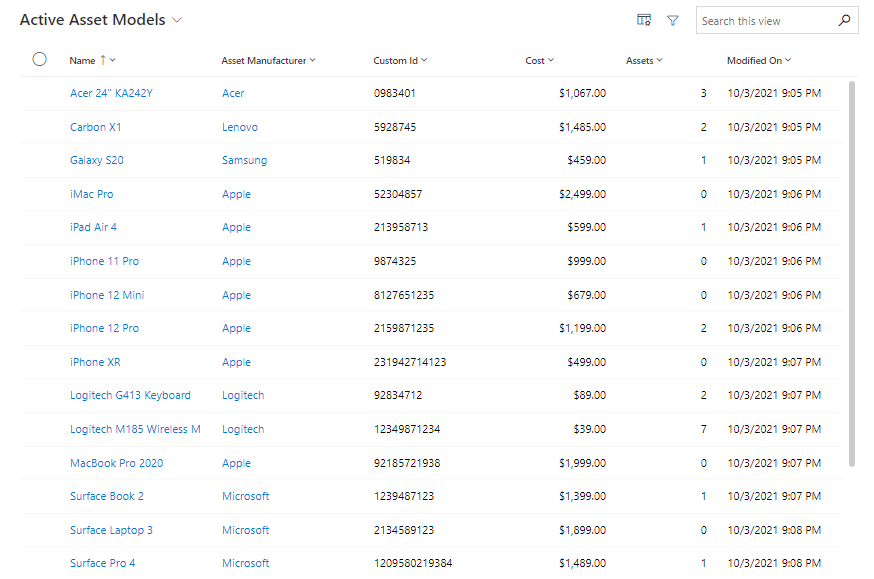Open the Carbon X1 record

point(95,127)
